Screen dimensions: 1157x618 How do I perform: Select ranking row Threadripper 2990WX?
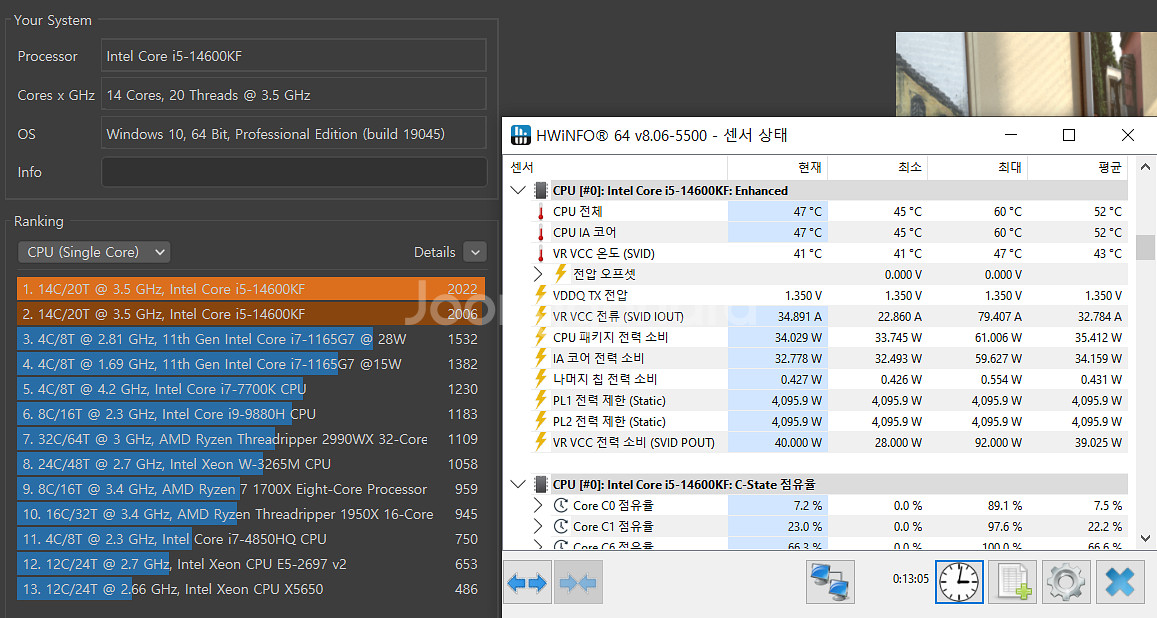(251, 440)
